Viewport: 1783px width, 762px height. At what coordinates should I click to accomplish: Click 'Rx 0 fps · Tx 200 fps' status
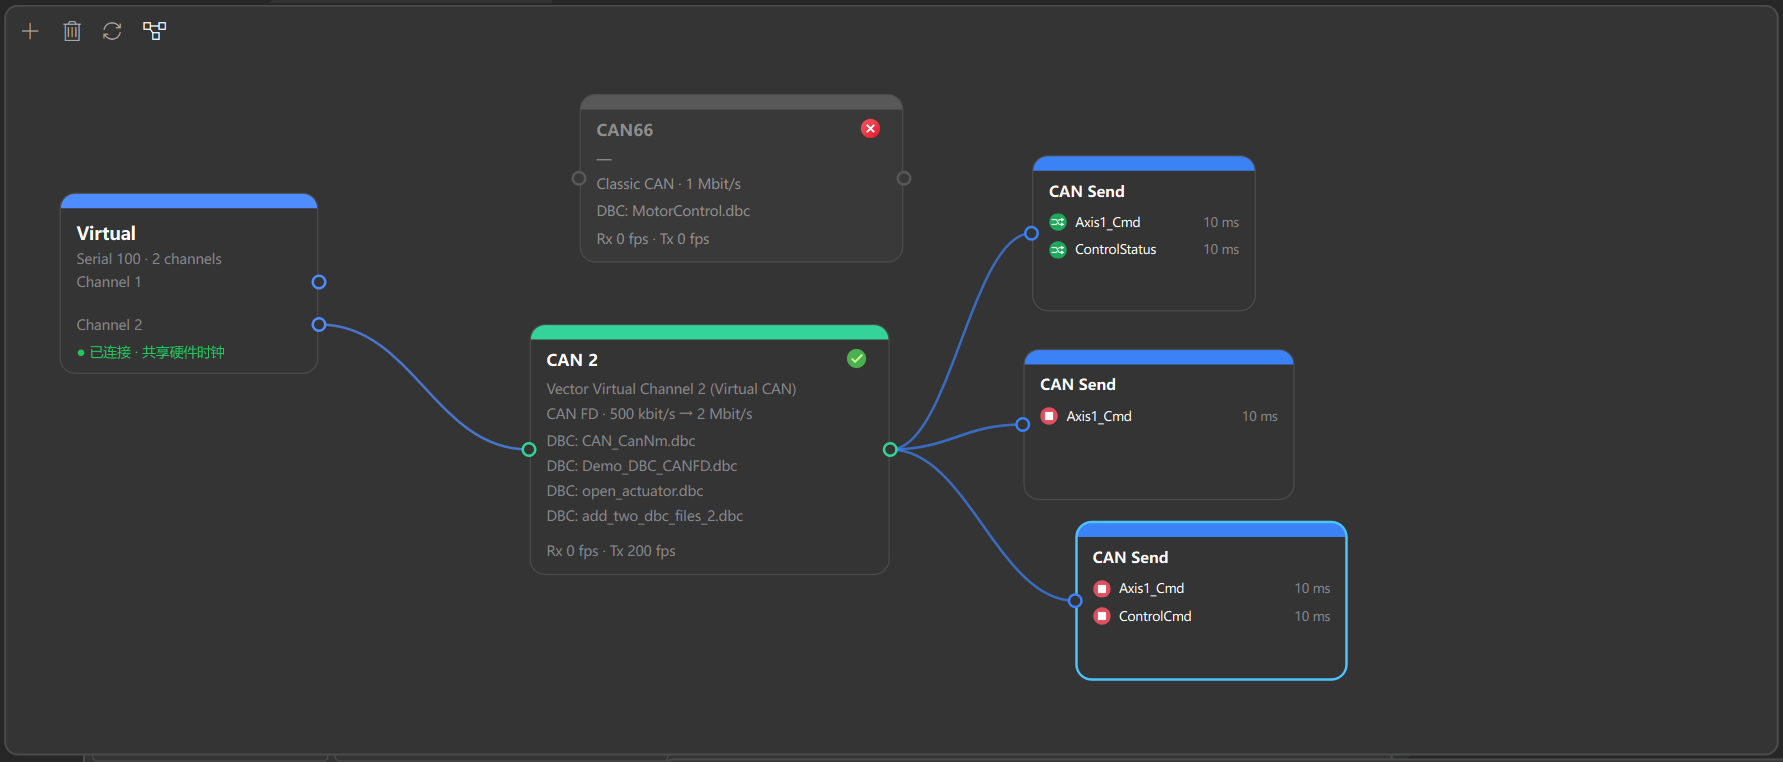(611, 551)
